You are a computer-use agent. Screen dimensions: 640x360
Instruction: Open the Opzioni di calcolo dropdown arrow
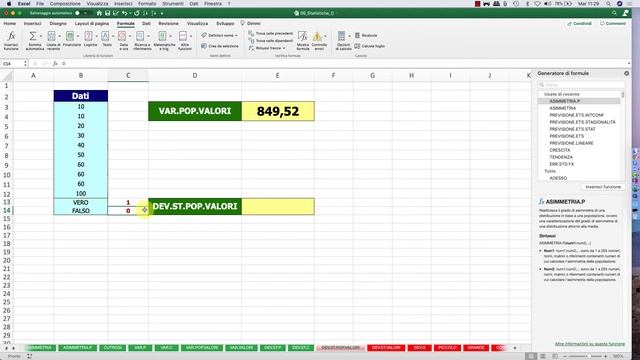pyautogui.click(x=349, y=36)
